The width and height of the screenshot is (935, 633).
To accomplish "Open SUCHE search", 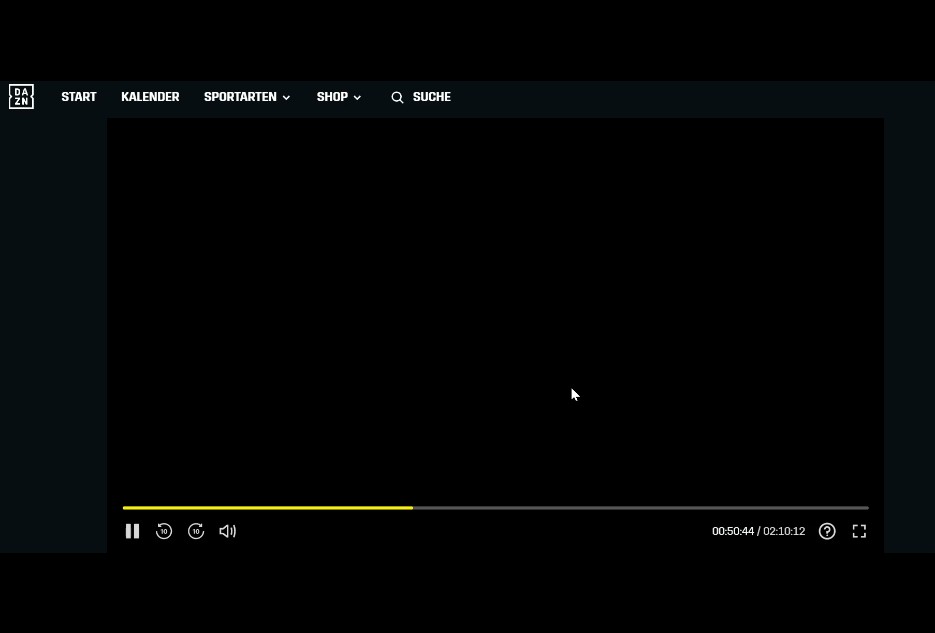I will tap(432, 97).
